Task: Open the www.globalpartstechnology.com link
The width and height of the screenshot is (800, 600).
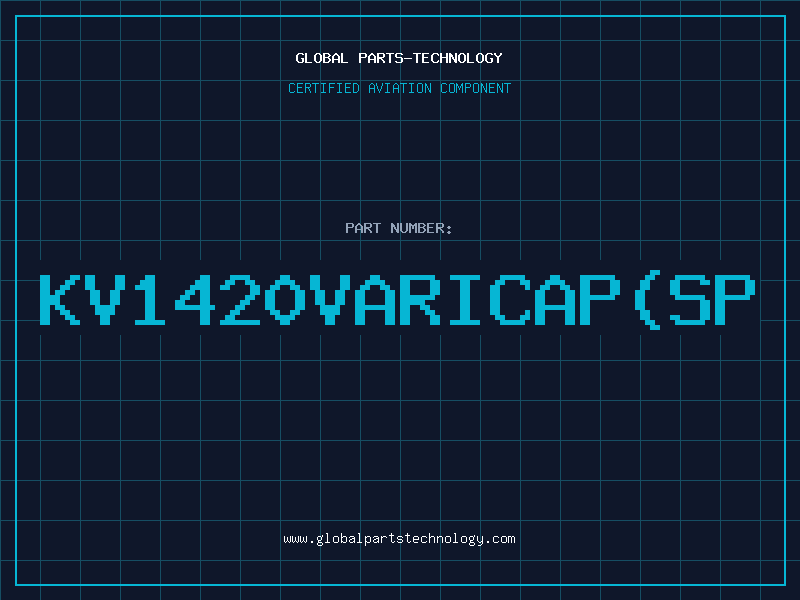Action: [x=399, y=539]
